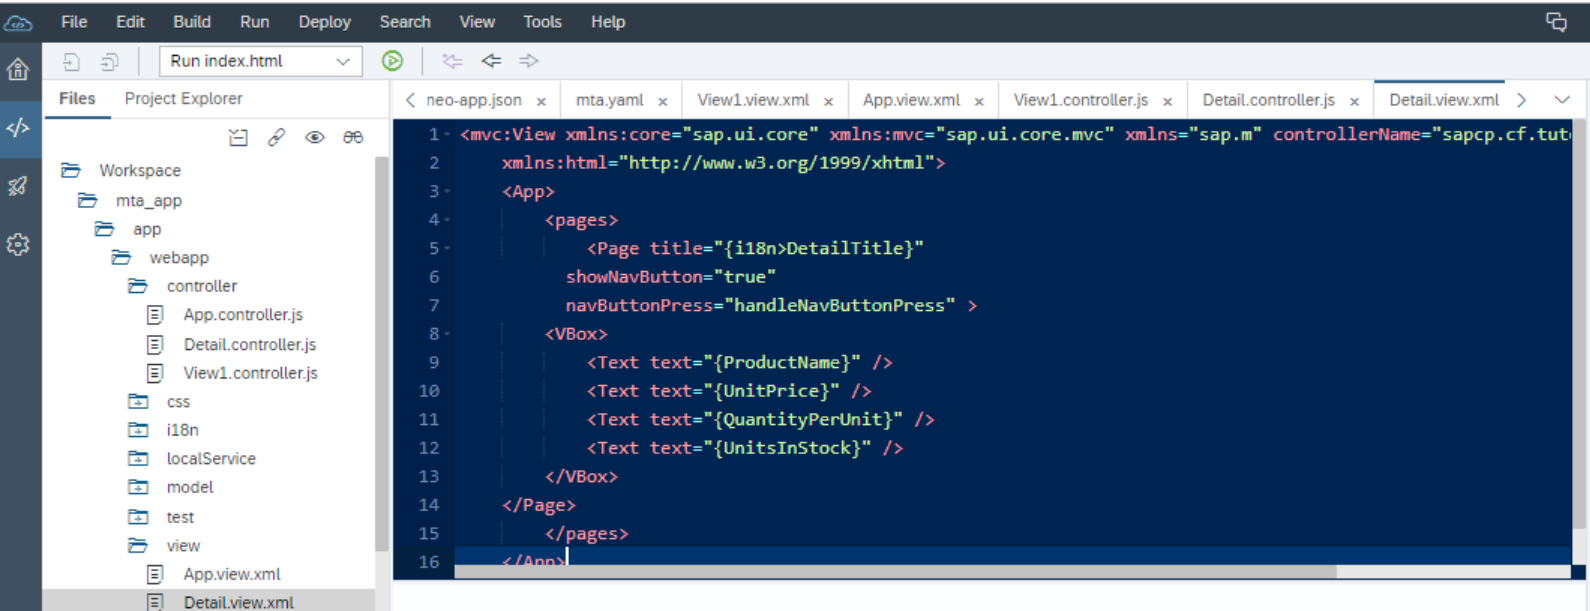The height and width of the screenshot is (611, 1590).
Task: Open the Tools menu
Action: click(542, 22)
